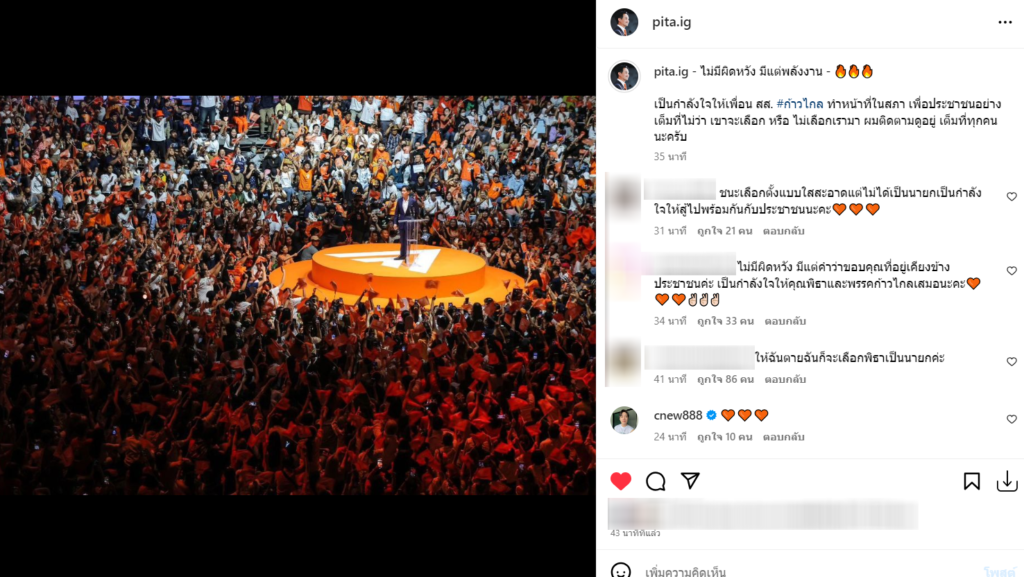
Task: Open cnew888 profile avatar
Action: click(624, 420)
